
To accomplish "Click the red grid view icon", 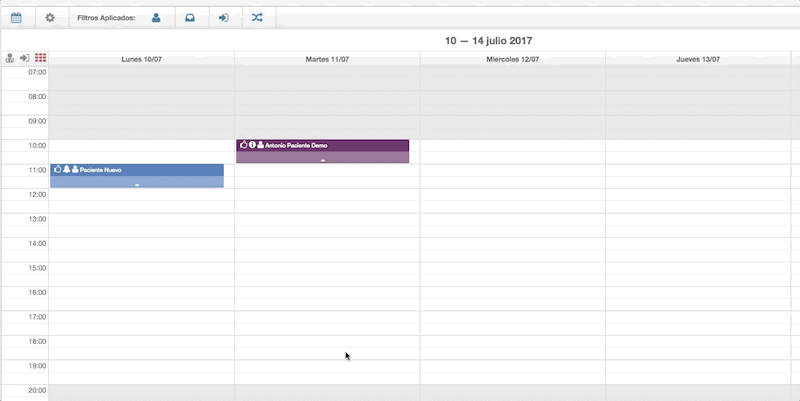I will pyautogui.click(x=40, y=58).
